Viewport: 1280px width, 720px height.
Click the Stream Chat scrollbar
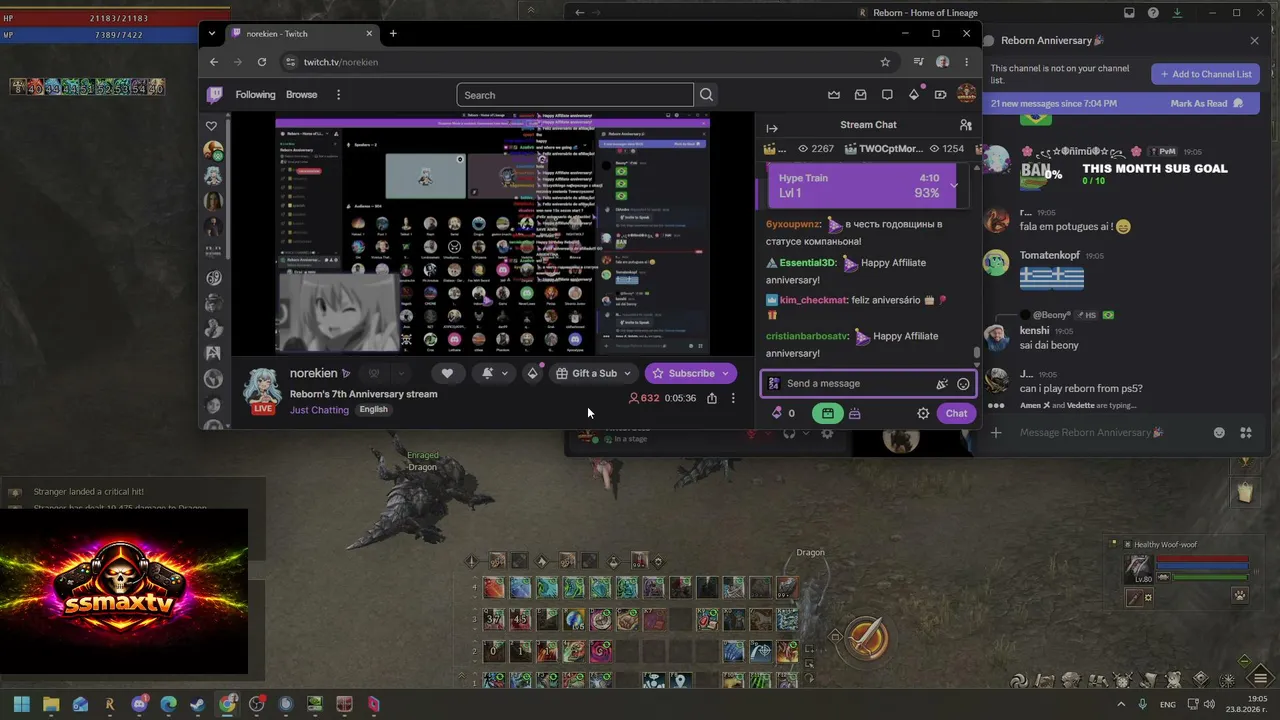pos(977,354)
